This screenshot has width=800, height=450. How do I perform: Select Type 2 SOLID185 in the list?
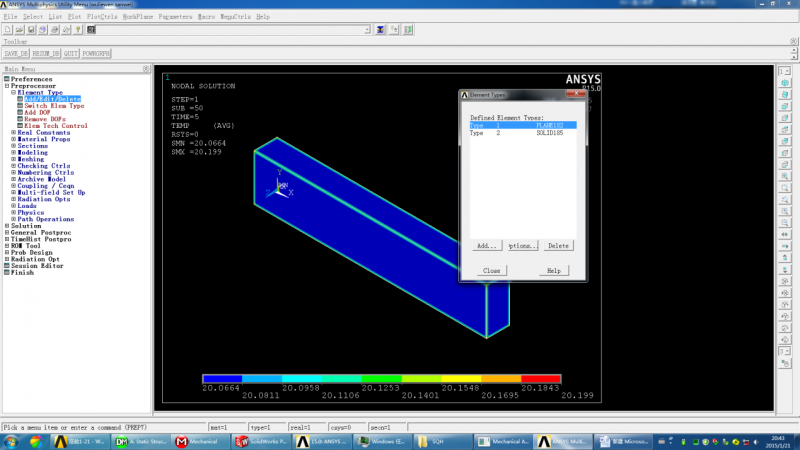click(x=523, y=133)
